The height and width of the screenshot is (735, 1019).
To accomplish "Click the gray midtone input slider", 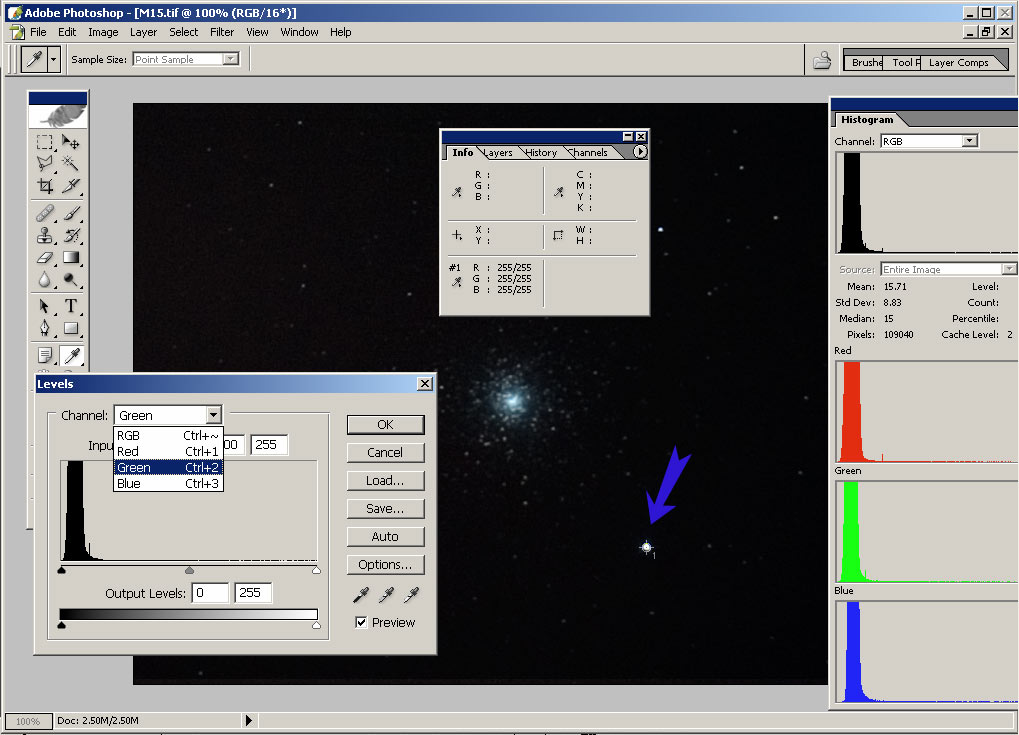I will (189, 570).
